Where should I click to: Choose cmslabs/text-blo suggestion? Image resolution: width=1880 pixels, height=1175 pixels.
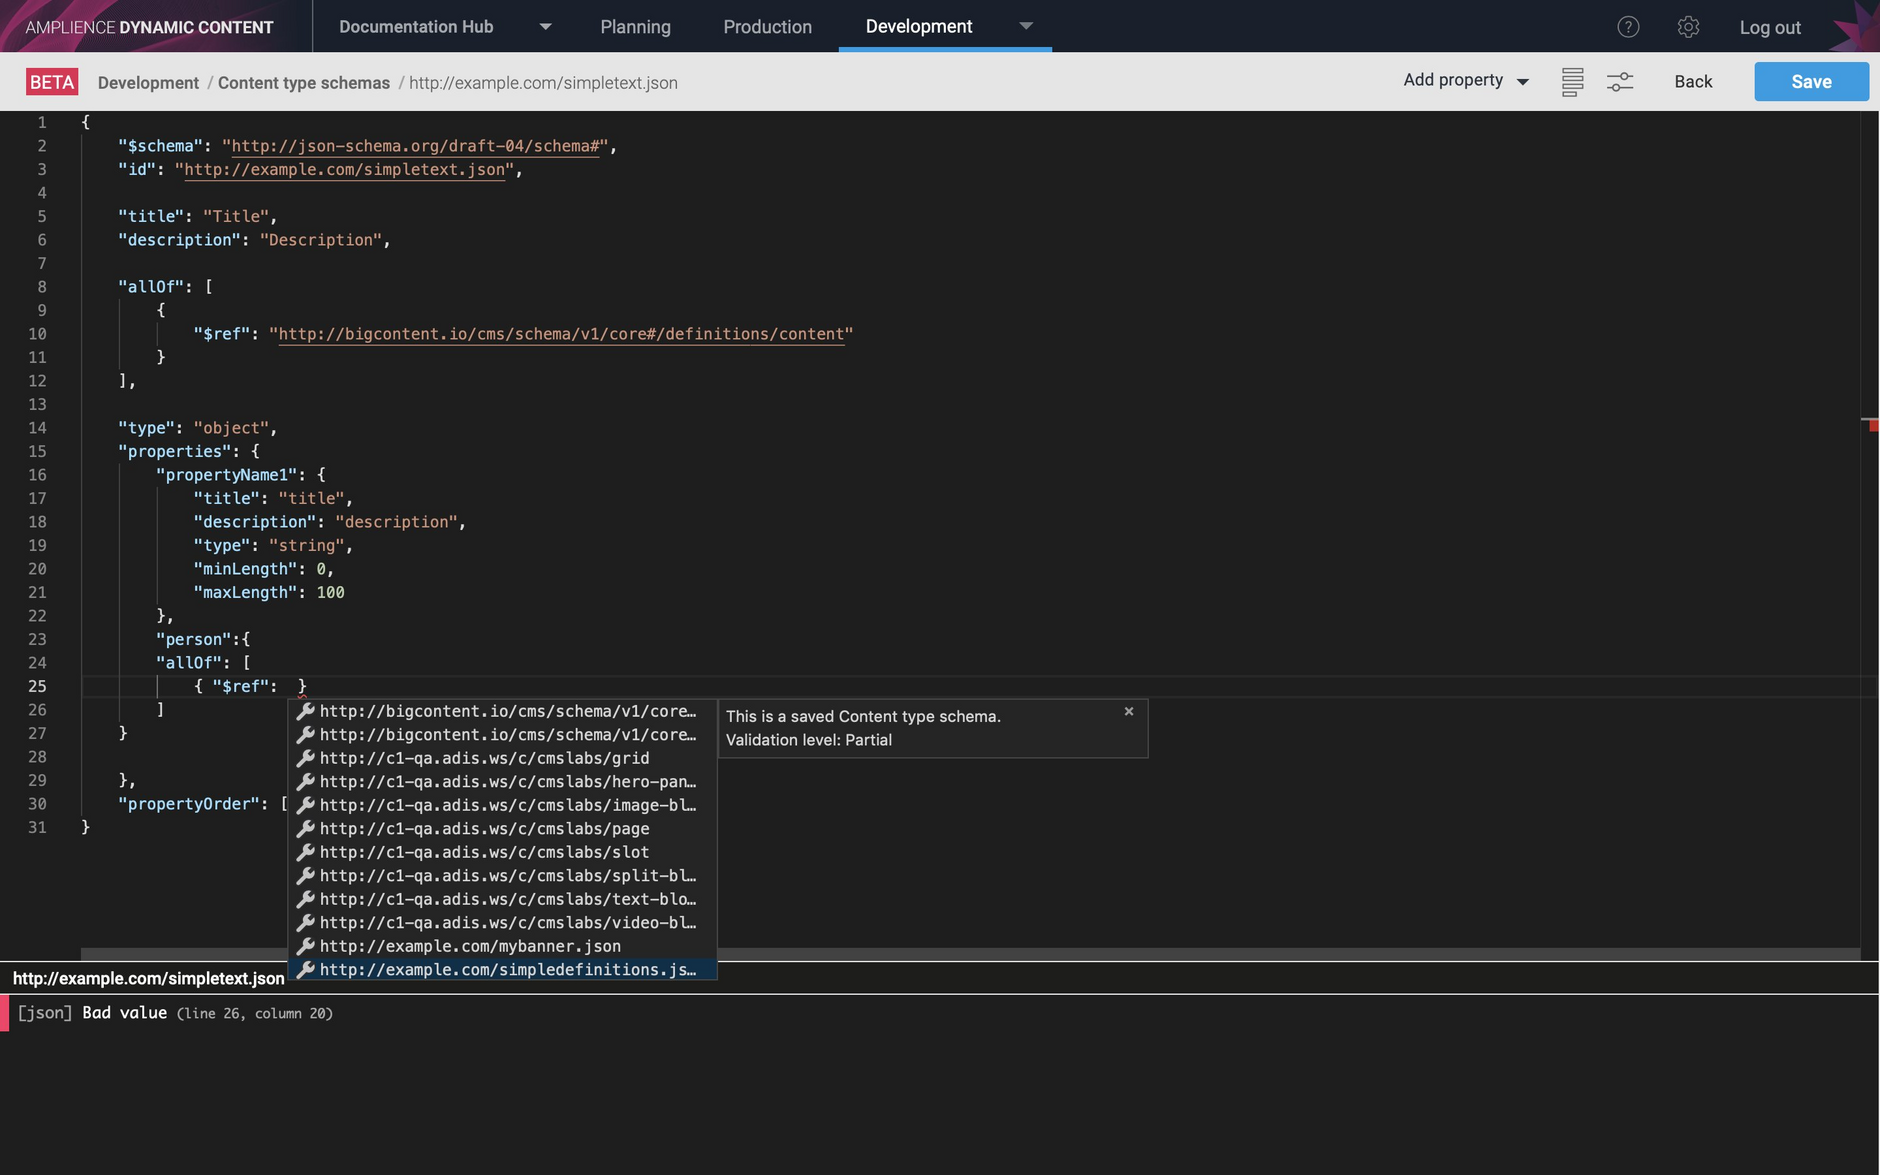502,899
